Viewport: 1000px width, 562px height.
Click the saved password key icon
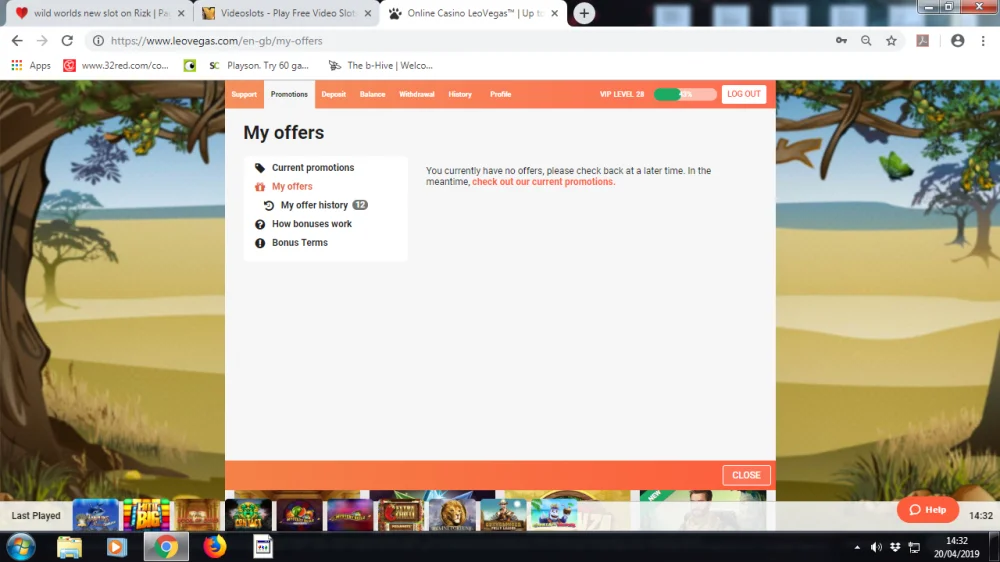click(x=841, y=41)
